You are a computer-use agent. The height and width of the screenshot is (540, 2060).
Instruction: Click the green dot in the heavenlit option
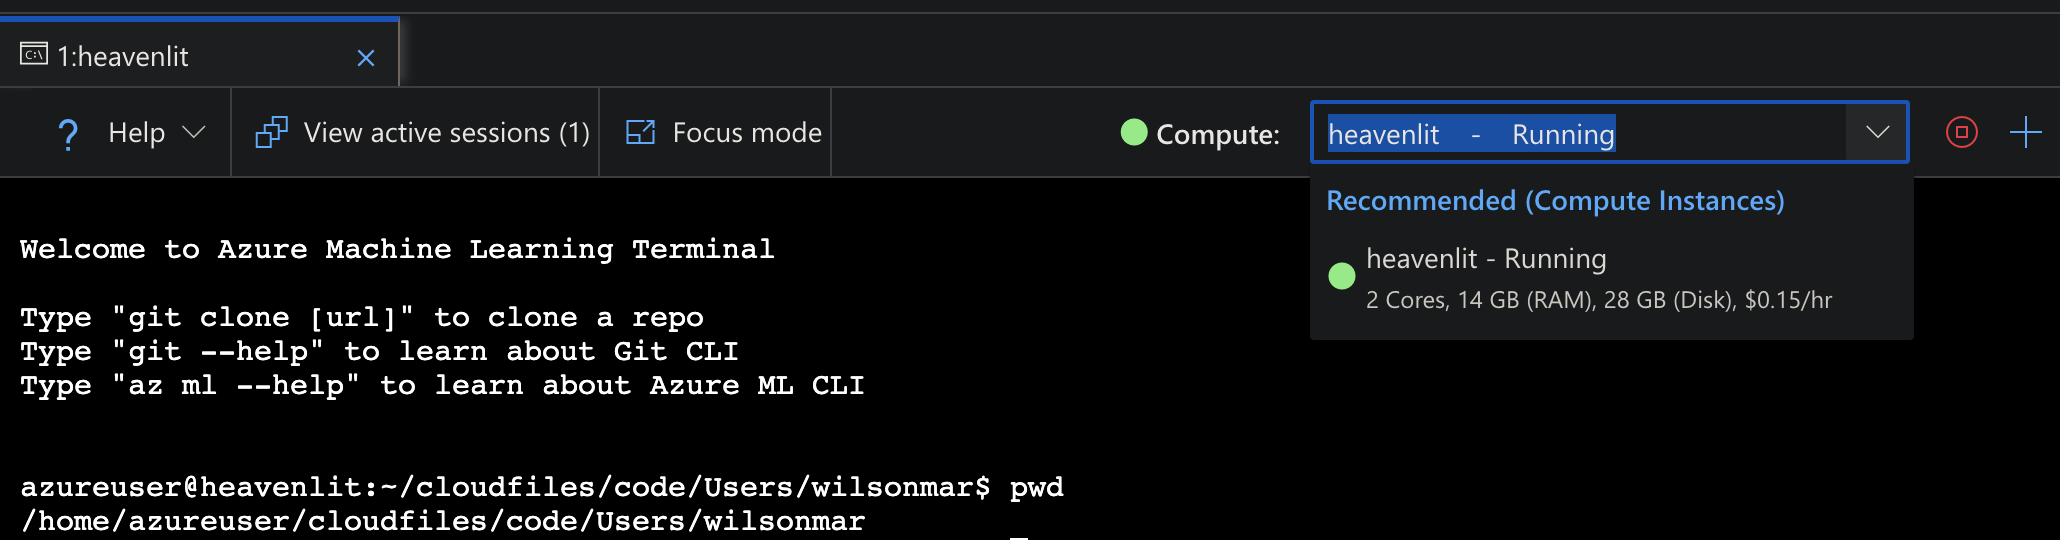[1342, 276]
